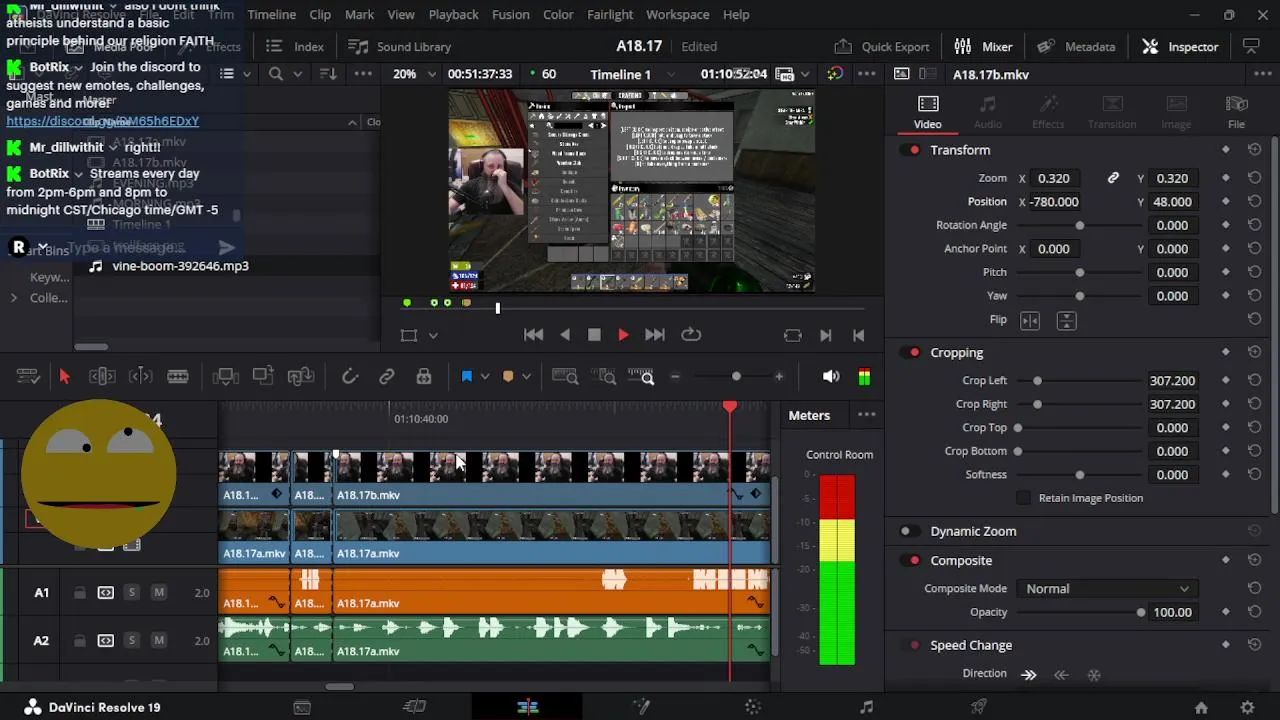
Task: Open the viewer 20% zoom dropdown
Action: (414, 74)
